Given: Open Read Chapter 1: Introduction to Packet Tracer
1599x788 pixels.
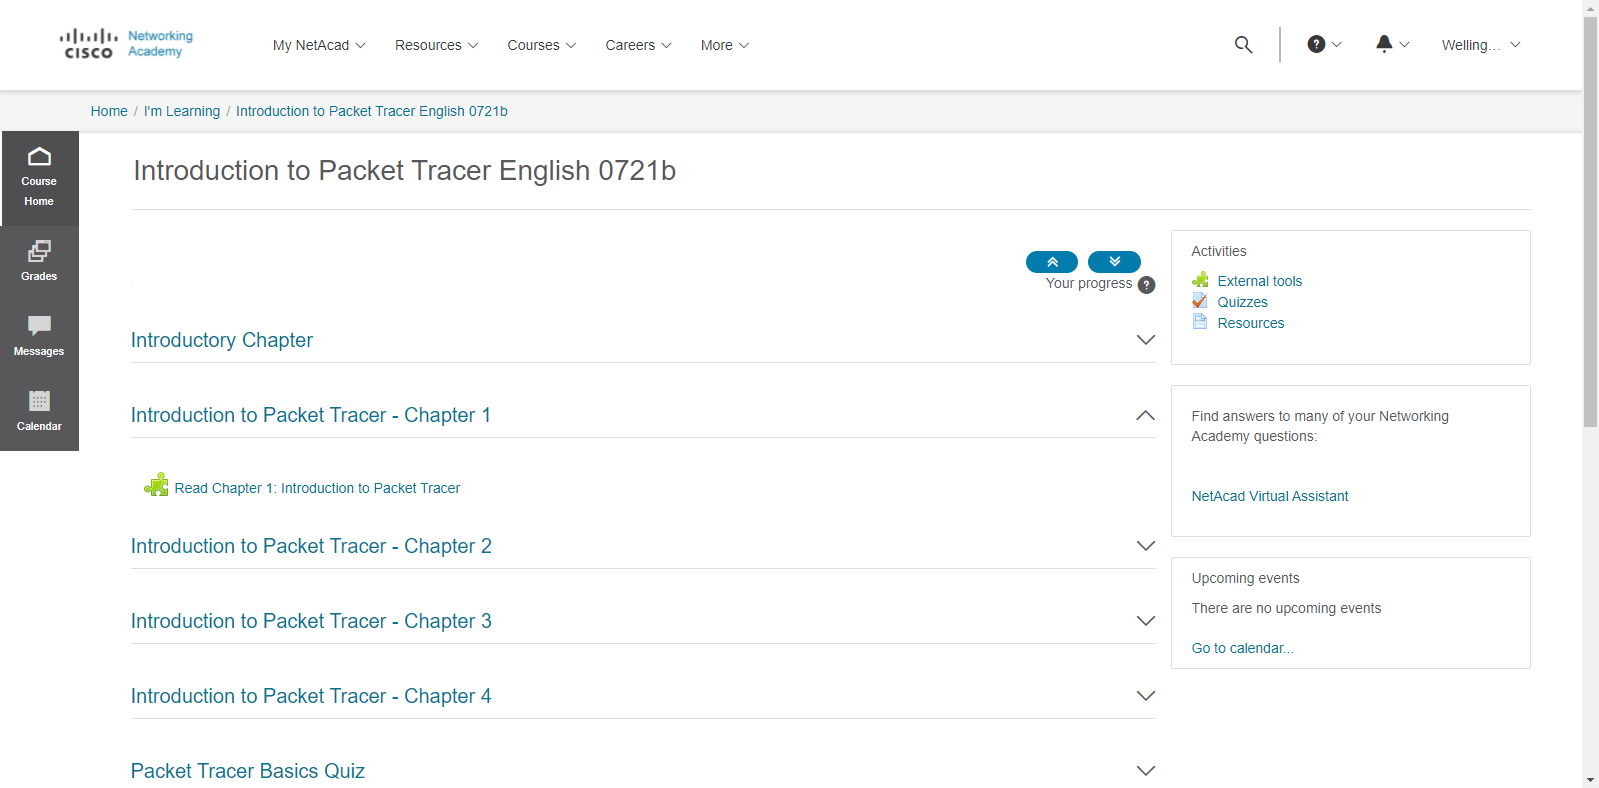Looking at the screenshot, I should point(317,488).
